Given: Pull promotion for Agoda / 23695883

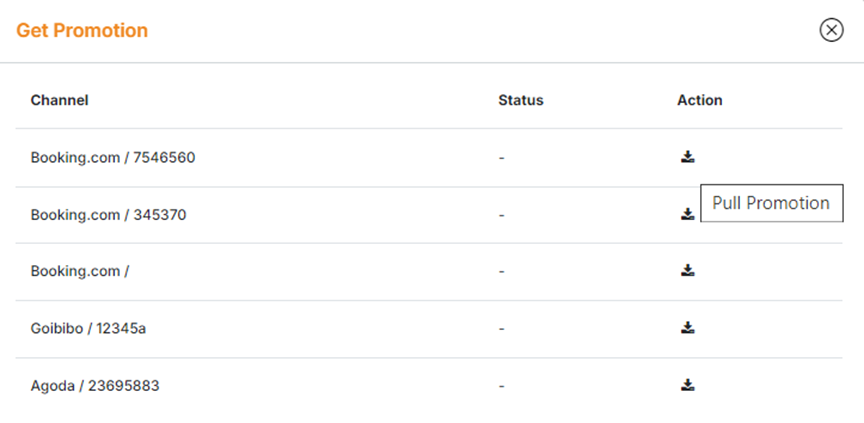Looking at the screenshot, I should click(x=687, y=385).
